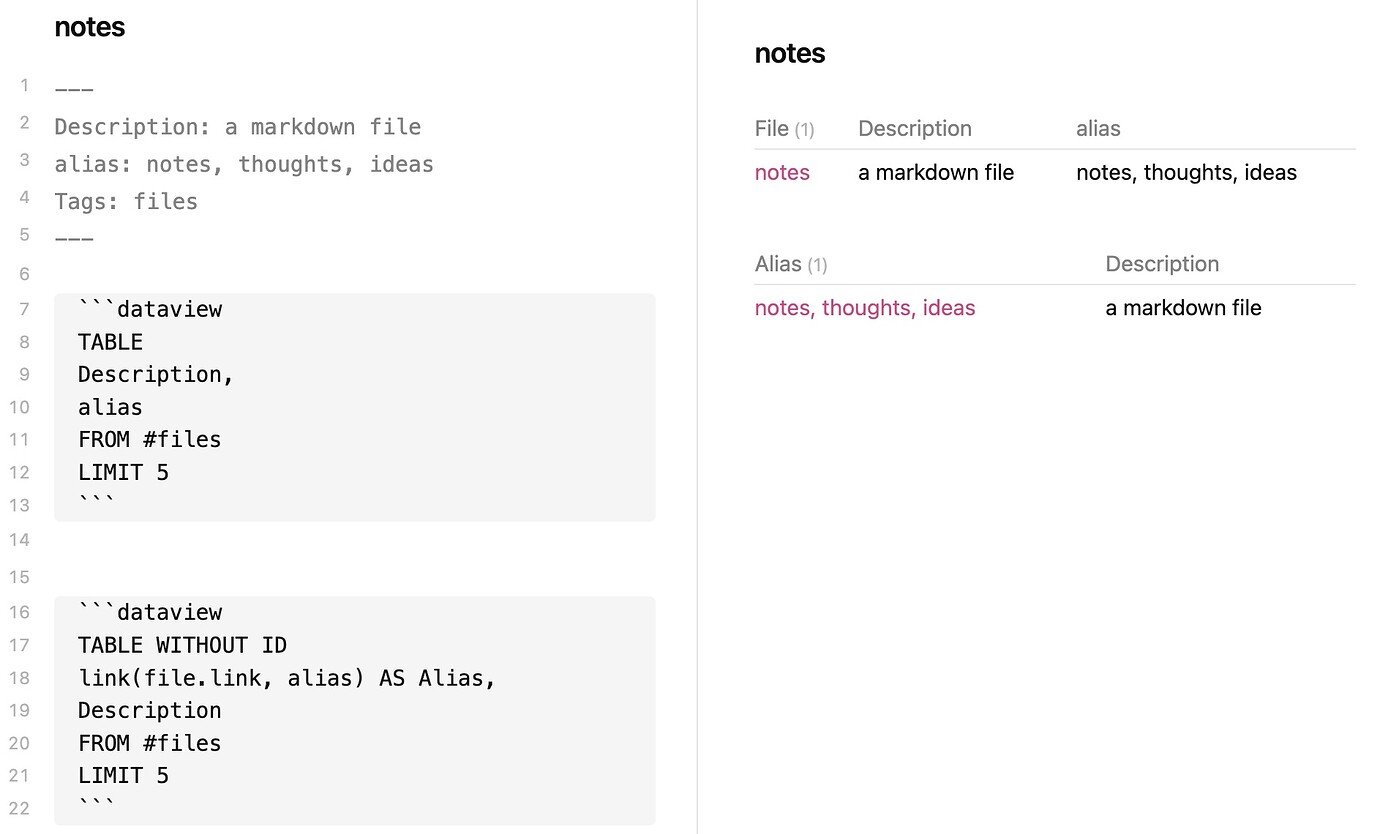
Task: Click the "Description" header of the first table
Action: (x=914, y=128)
